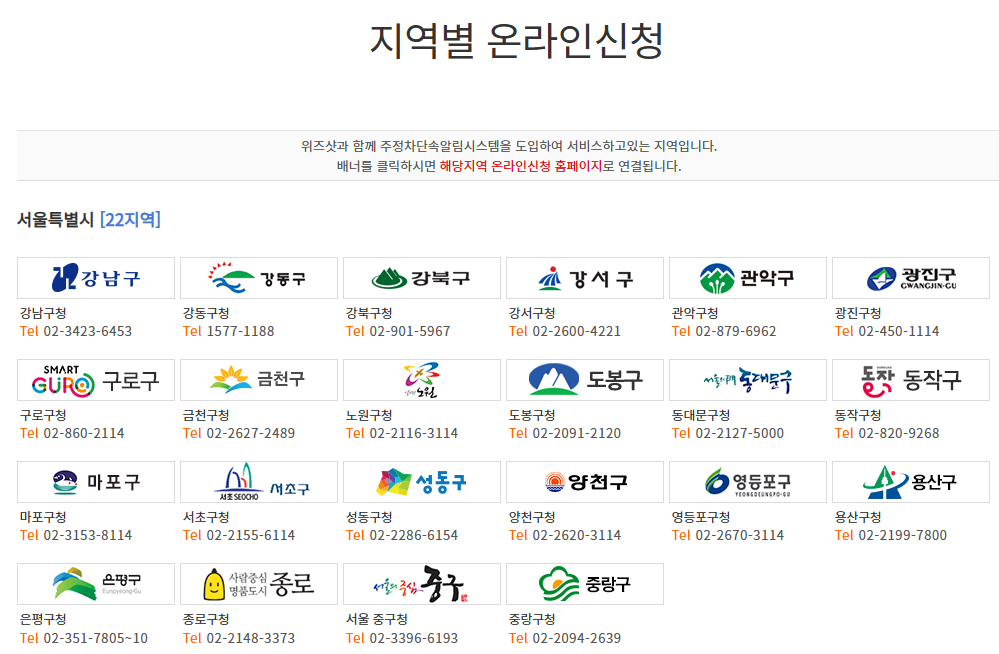The image size is (999, 654).
Task: Click the 지역별 온라인신청 page title
Action: point(517,41)
